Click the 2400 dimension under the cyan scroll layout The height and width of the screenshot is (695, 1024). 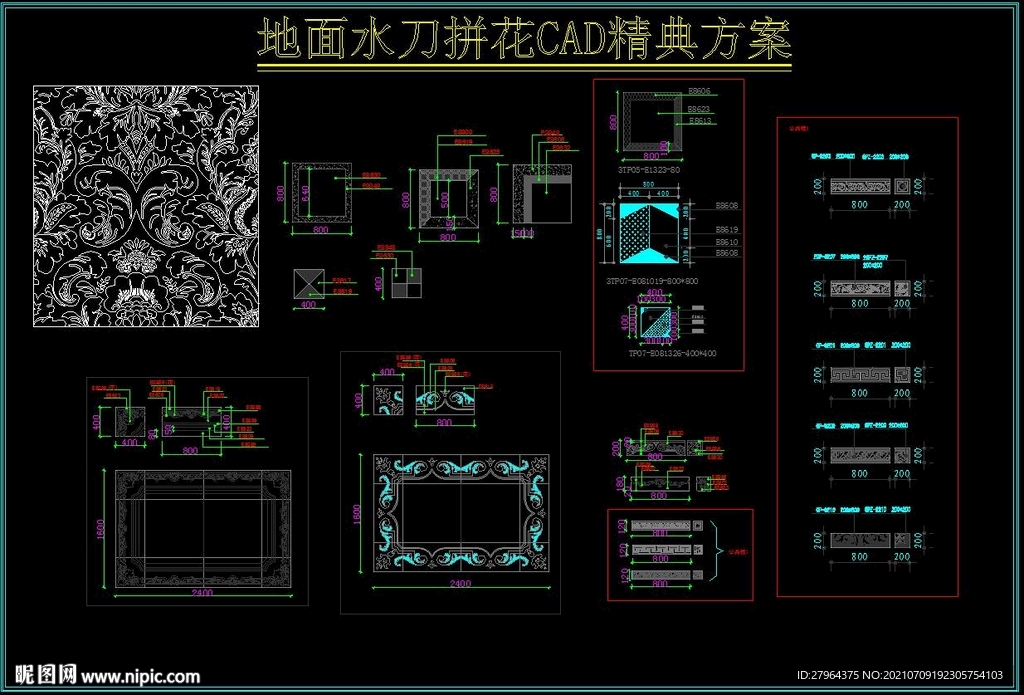(x=460, y=584)
